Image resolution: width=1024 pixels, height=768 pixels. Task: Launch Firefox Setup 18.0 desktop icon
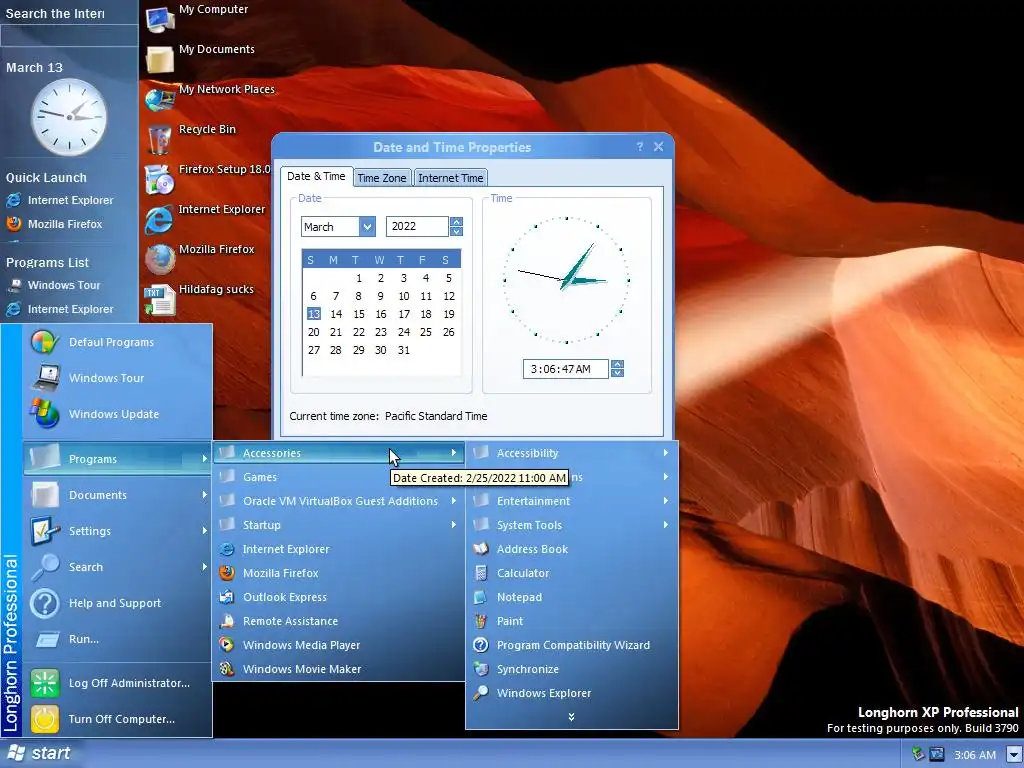(160, 180)
